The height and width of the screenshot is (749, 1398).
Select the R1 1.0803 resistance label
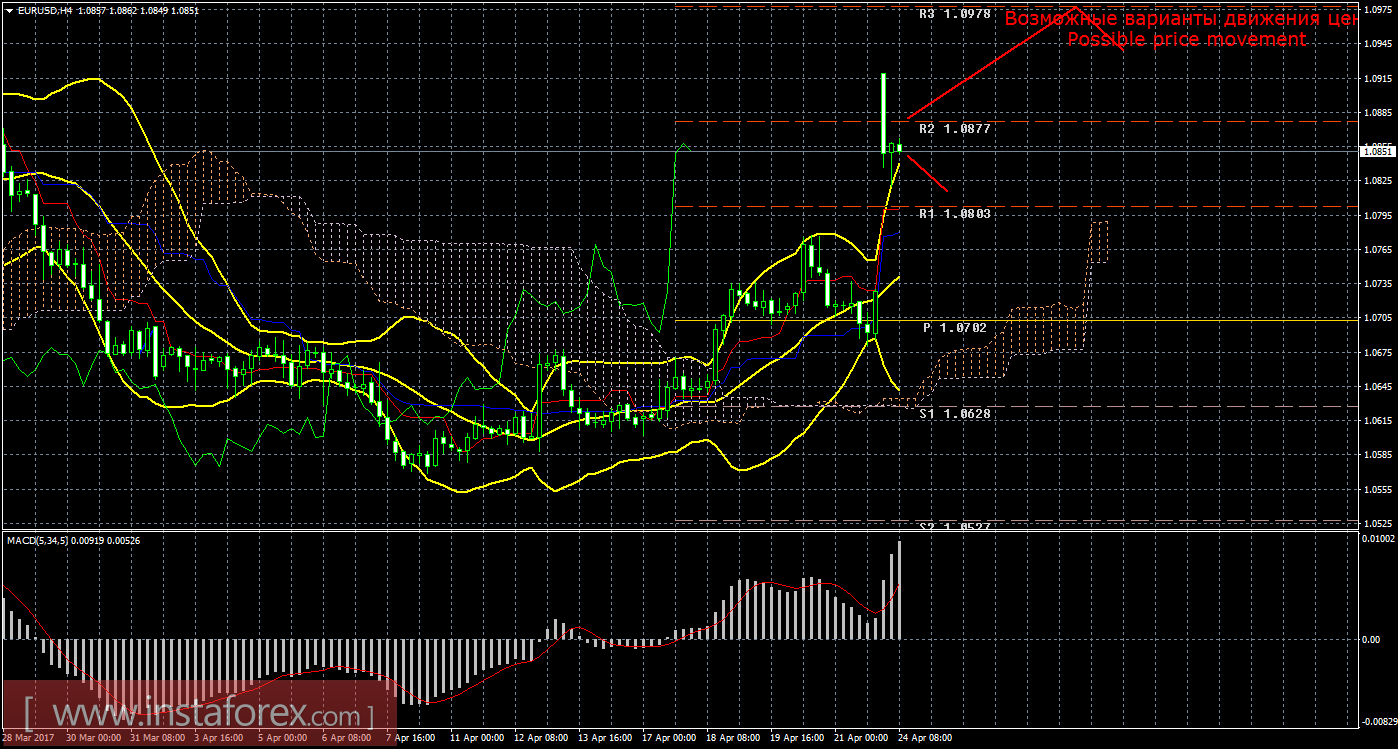click(x=955, y=214)
